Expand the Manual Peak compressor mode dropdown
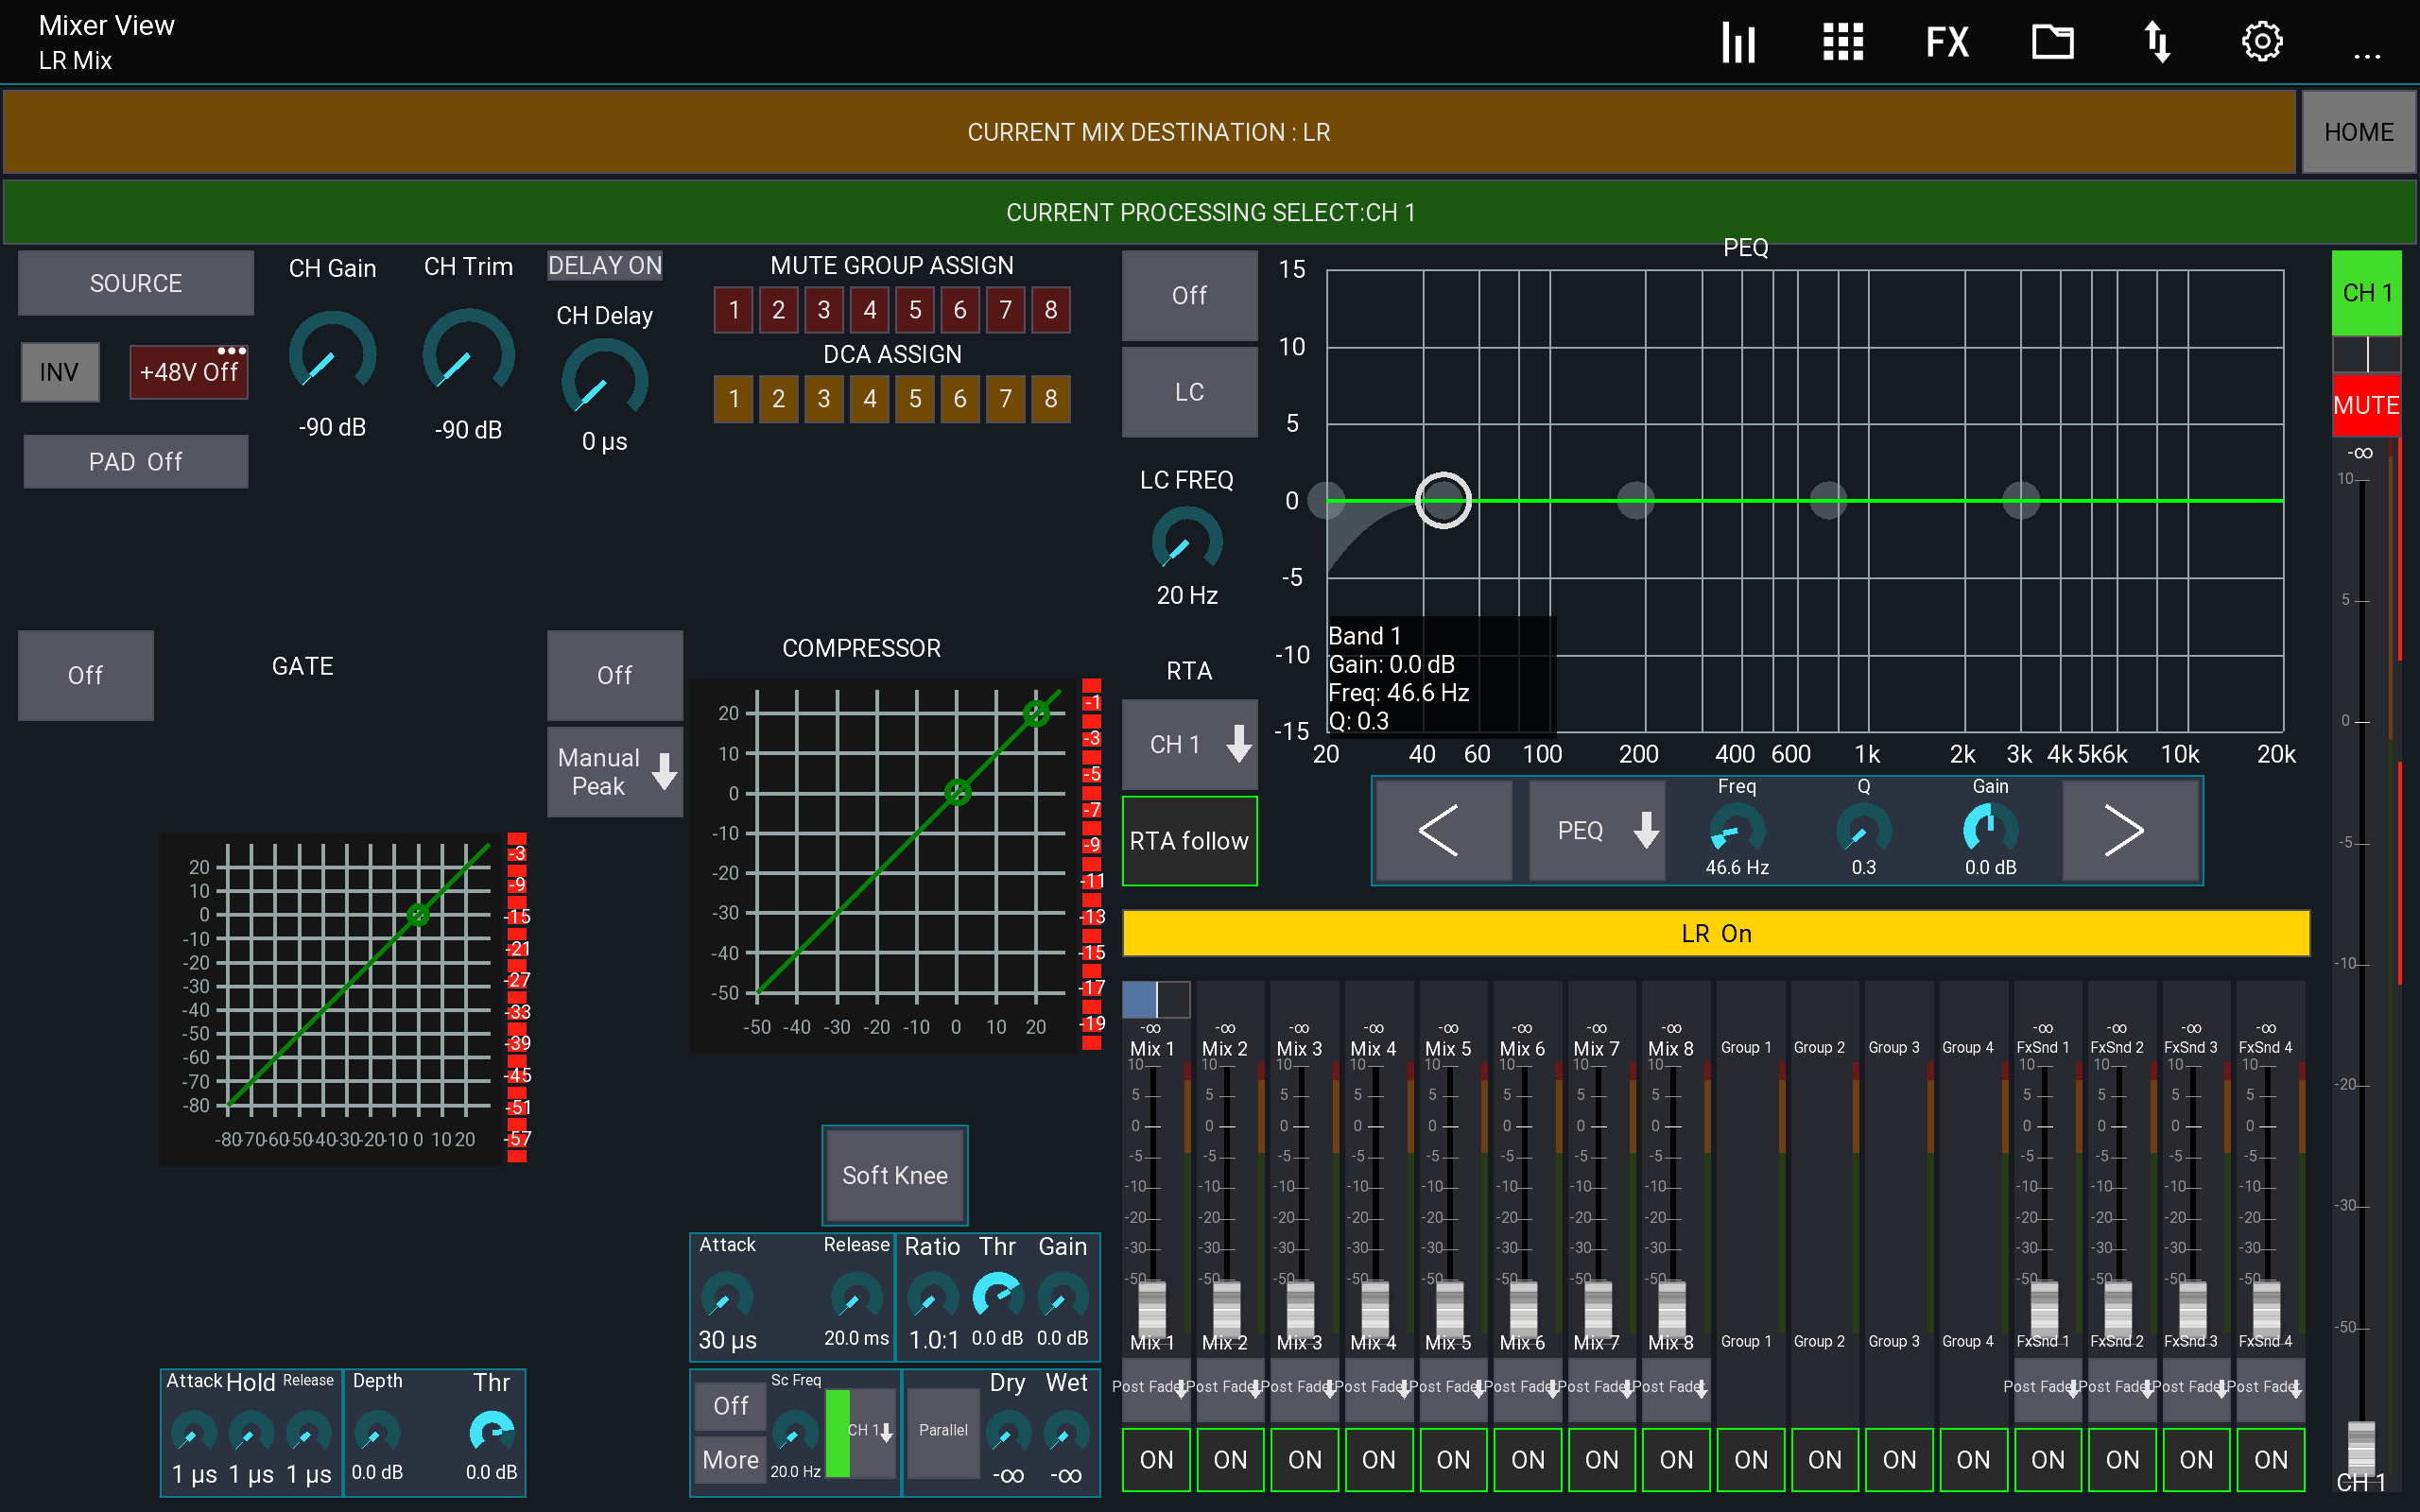The width and height of the screenshot is (2420, 1512). (x=615, y=771)
